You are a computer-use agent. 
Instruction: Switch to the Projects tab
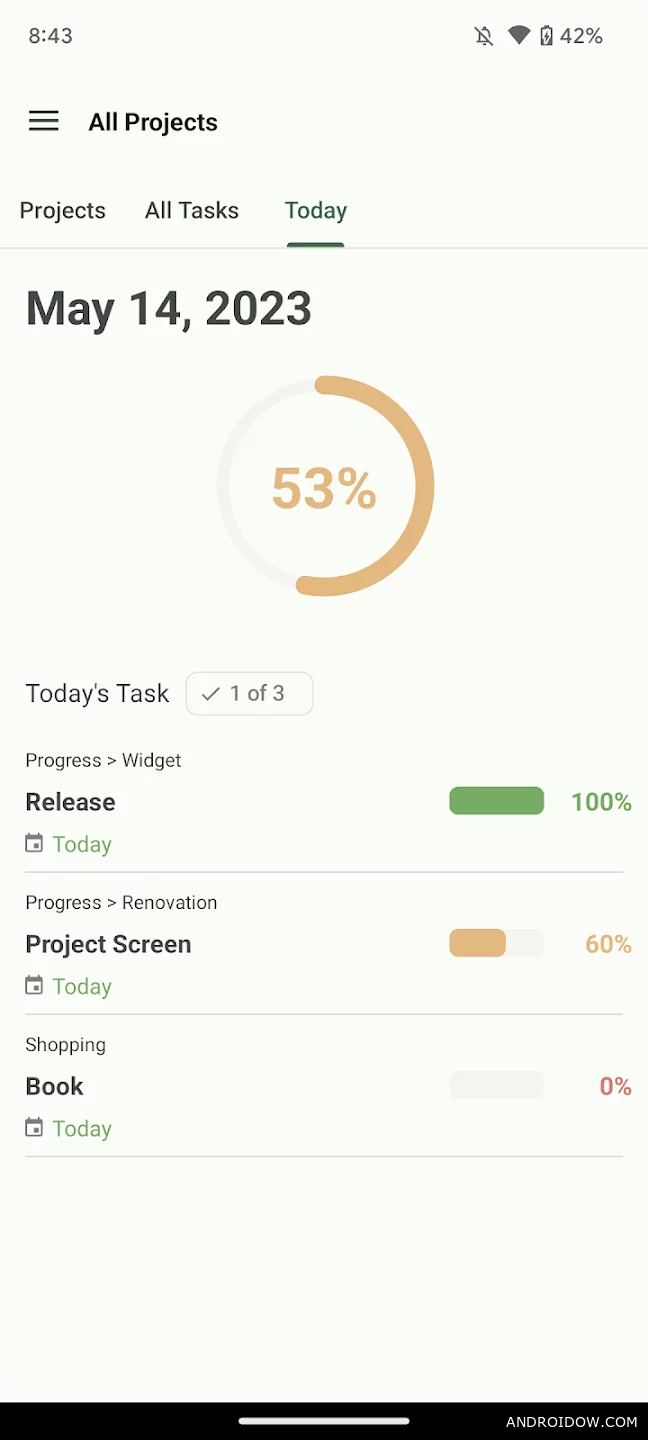click(x=63, y=210)
